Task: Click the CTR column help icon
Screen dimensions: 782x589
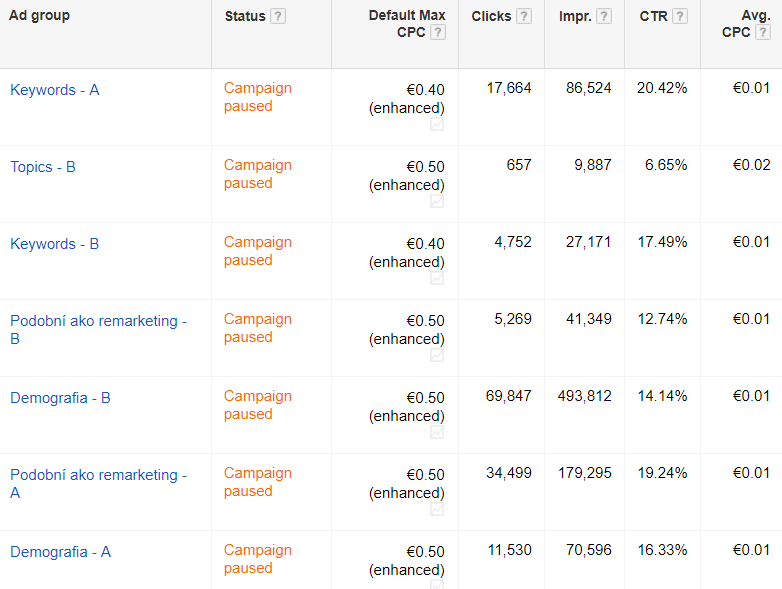Action: [680, 16]
